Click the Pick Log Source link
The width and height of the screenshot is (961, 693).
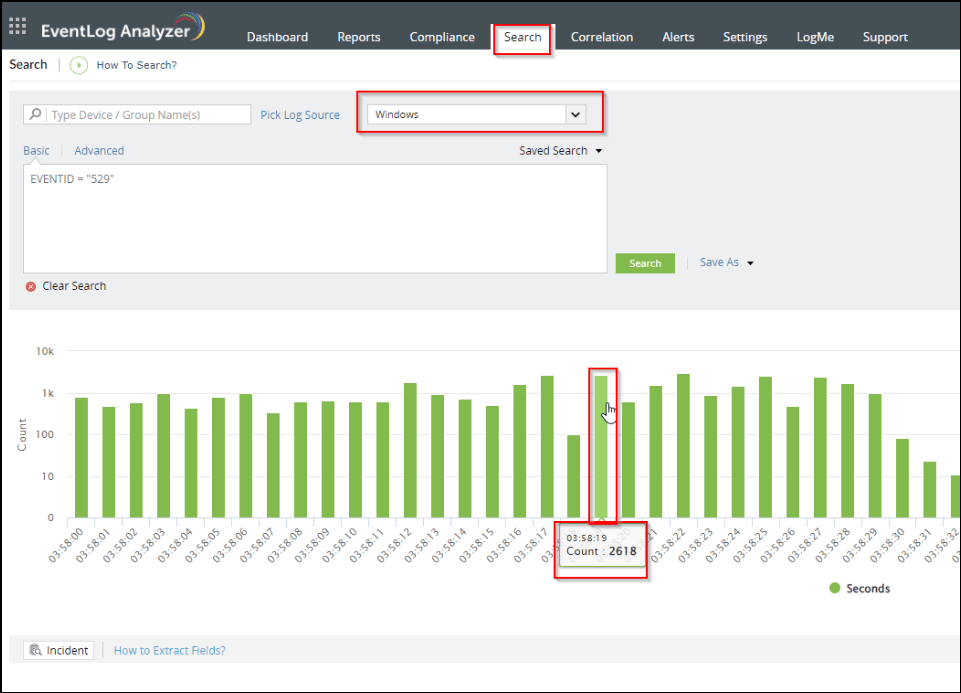pyautogui.click(x=300, y=115)
